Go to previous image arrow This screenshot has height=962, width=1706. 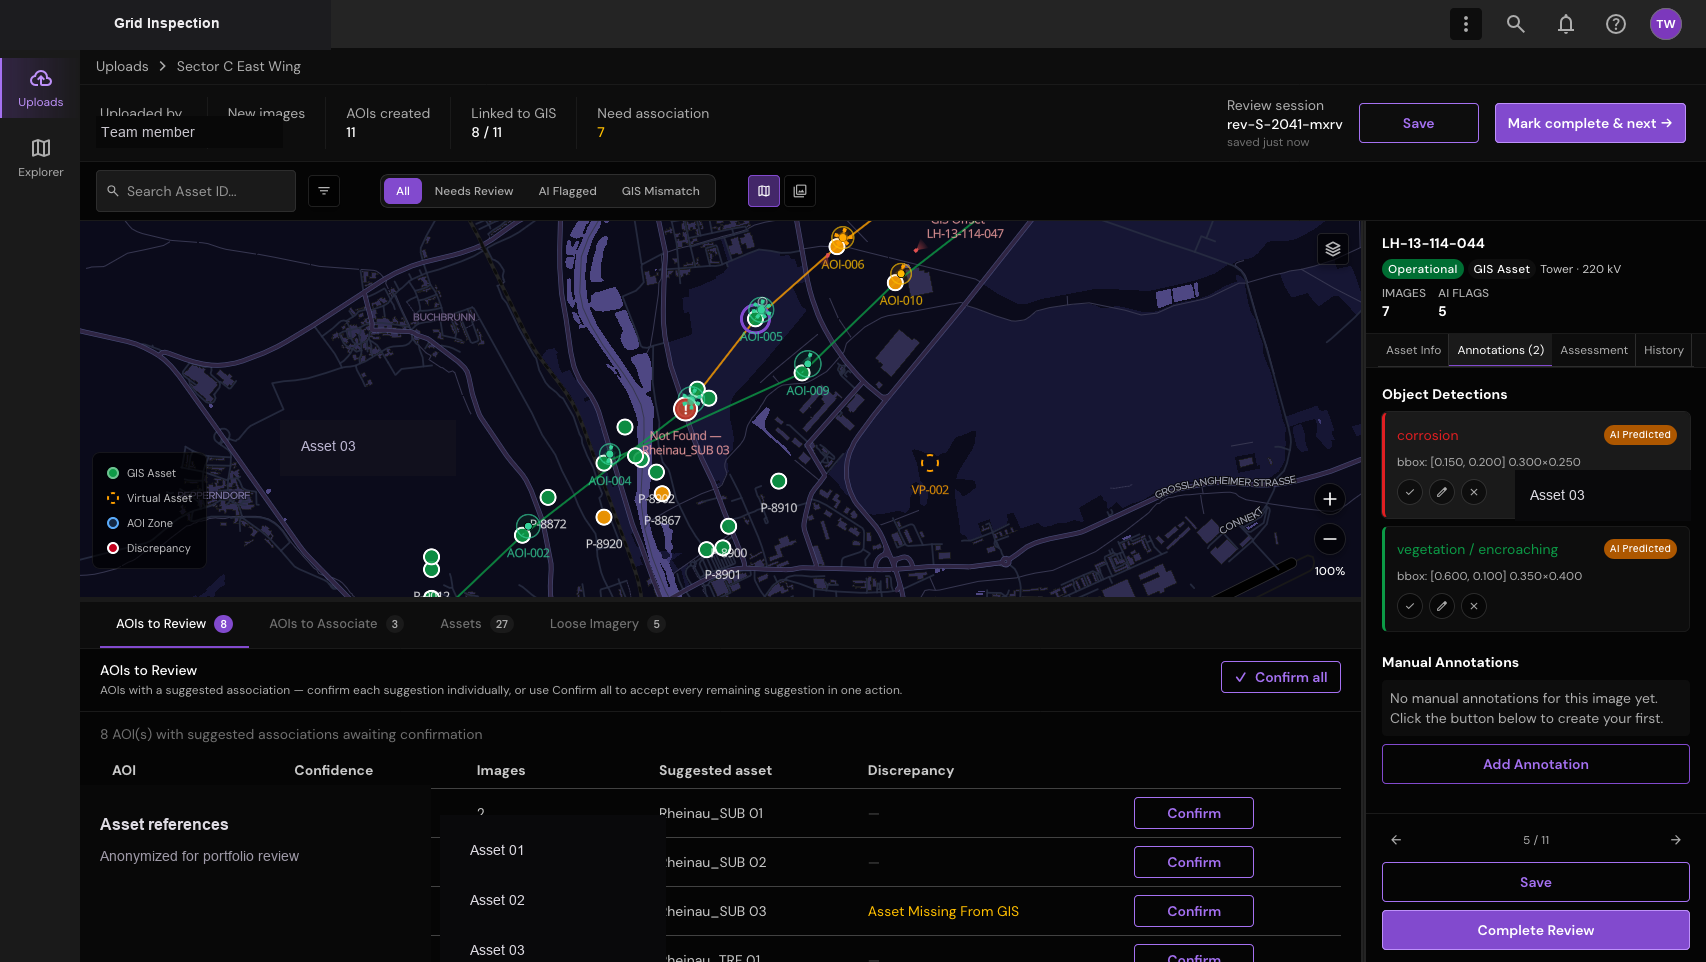pyautogui.click(x=1396, y=840)
